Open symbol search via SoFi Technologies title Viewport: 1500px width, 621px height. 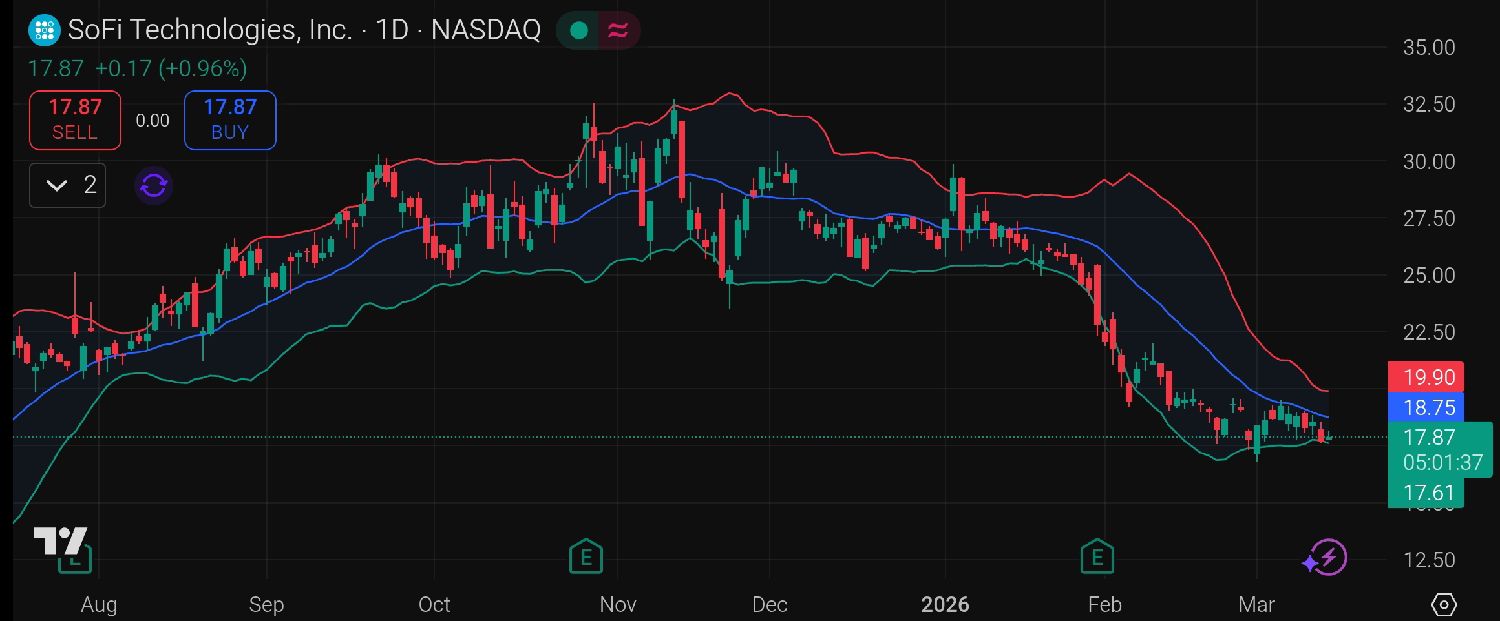coord(210,30)
